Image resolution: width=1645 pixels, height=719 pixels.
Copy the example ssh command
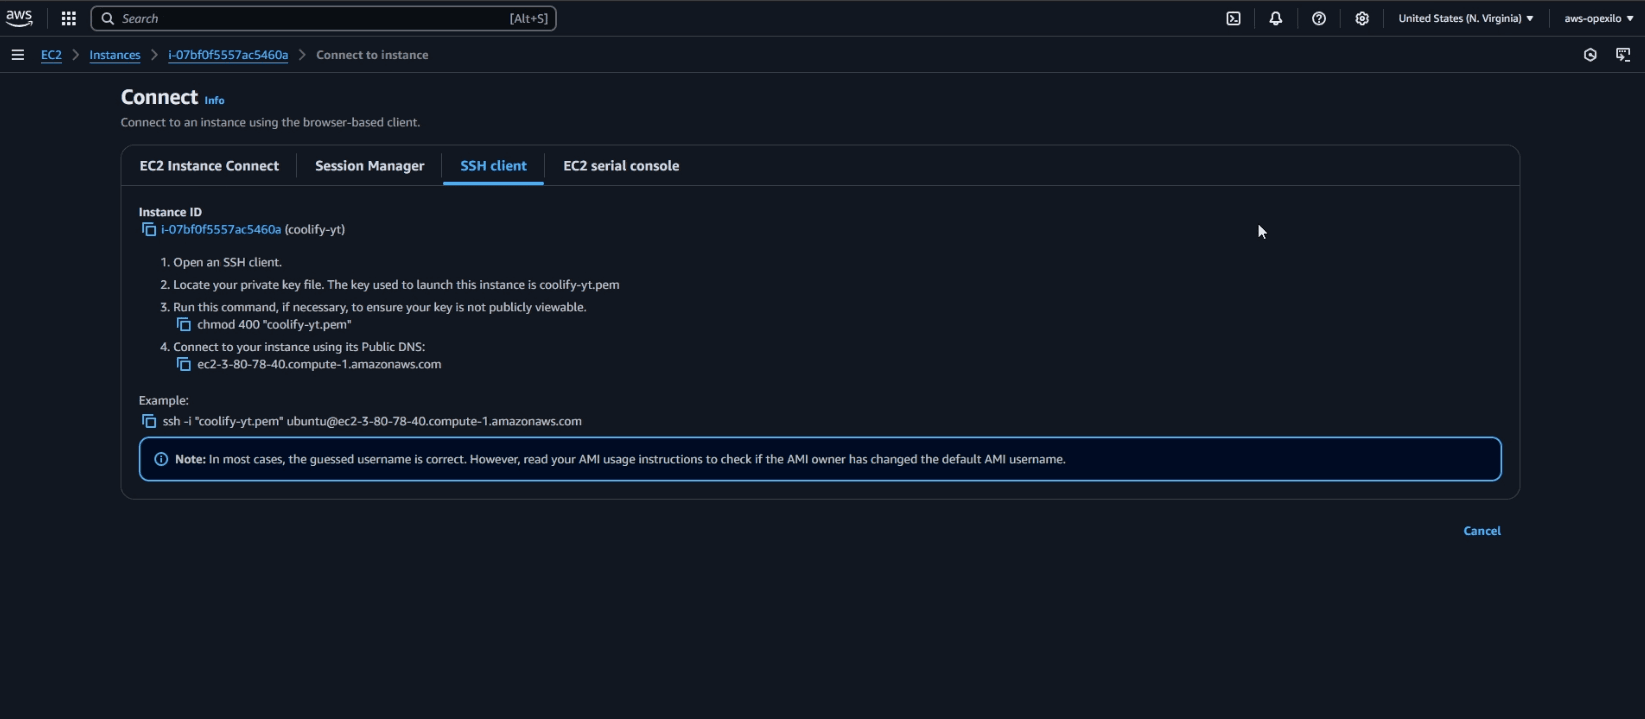click(x=149, y=421)
